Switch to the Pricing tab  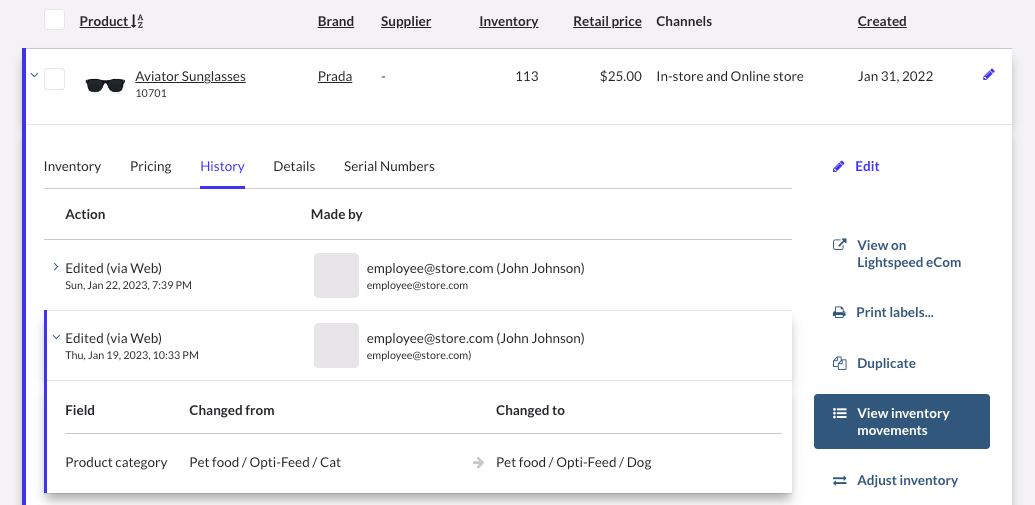[x=150, y=166]
